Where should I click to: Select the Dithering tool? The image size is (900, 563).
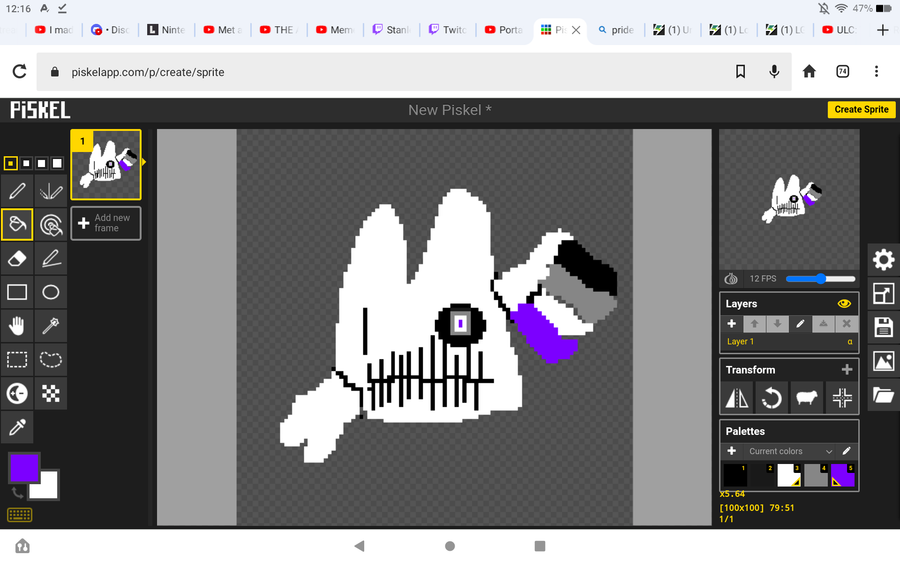click(x=51, y=394)
